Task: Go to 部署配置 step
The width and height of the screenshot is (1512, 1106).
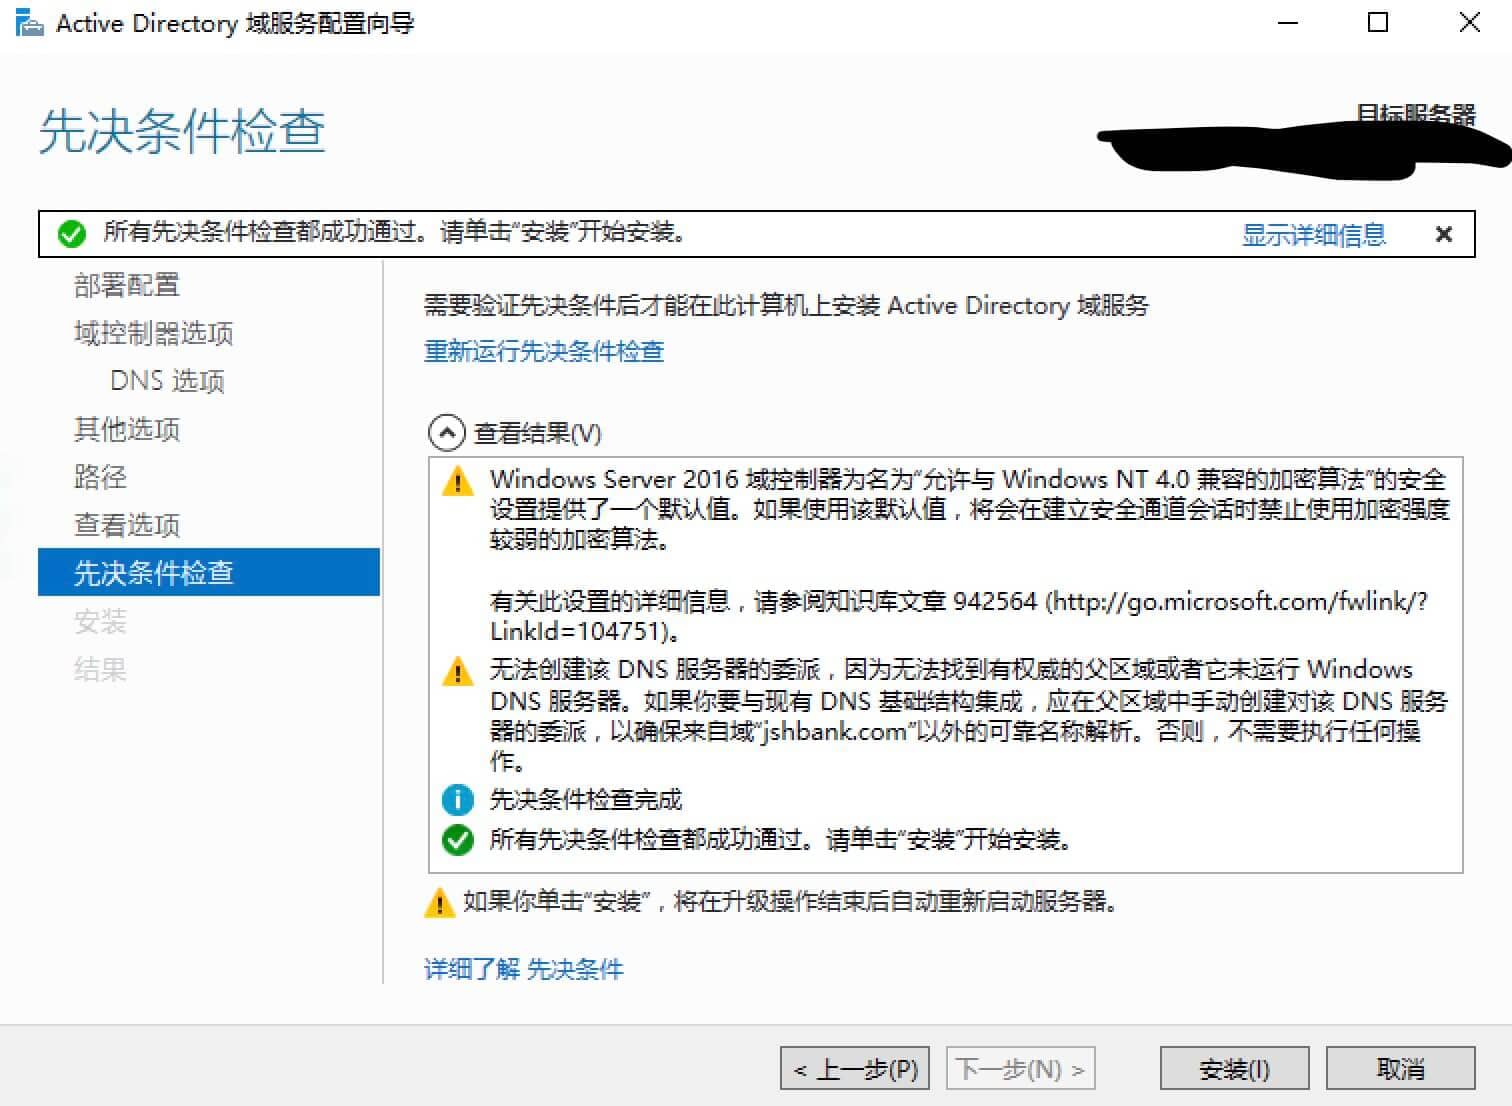Action: coord(127,285)
